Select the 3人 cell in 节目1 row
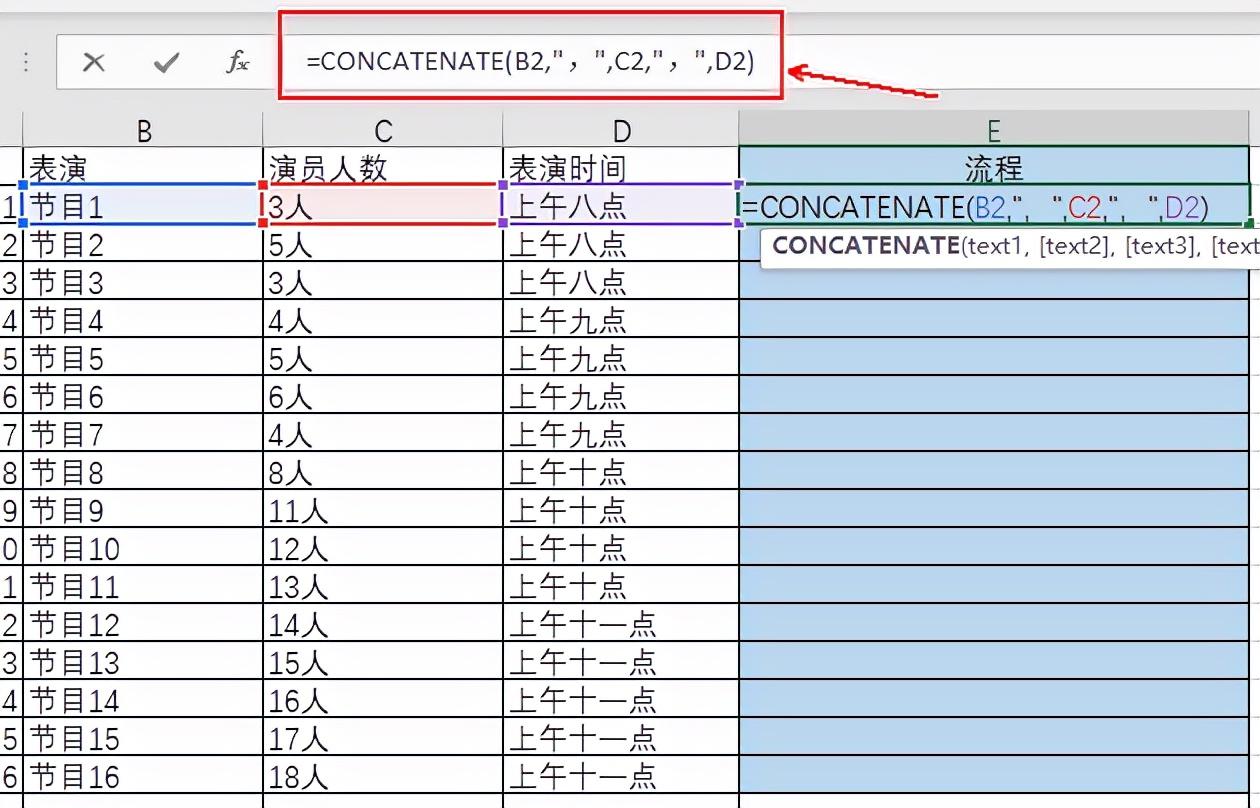This screenshot has width=1260, height=808. coord(383,205)
